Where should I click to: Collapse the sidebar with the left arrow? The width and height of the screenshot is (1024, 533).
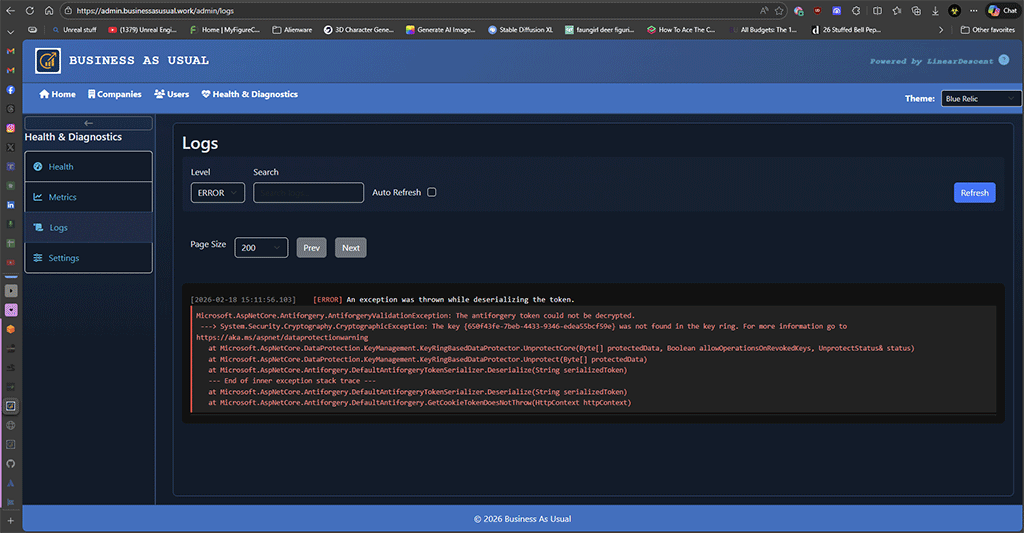[x=88, y=123]
